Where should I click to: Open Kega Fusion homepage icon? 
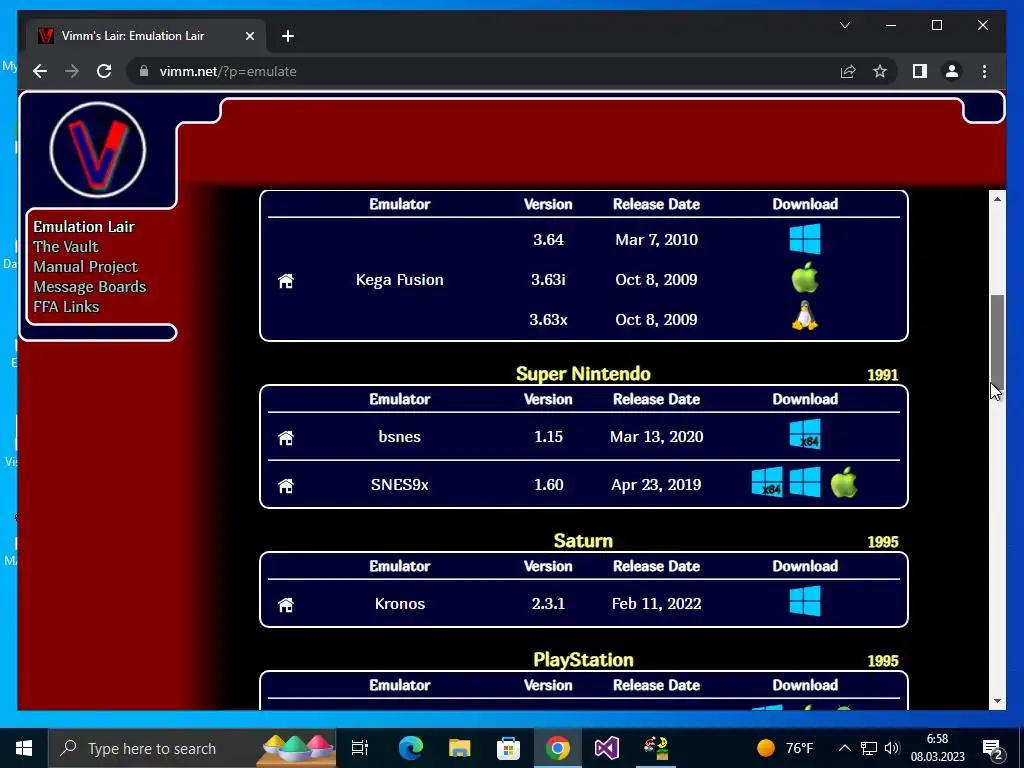coord(286,281)
